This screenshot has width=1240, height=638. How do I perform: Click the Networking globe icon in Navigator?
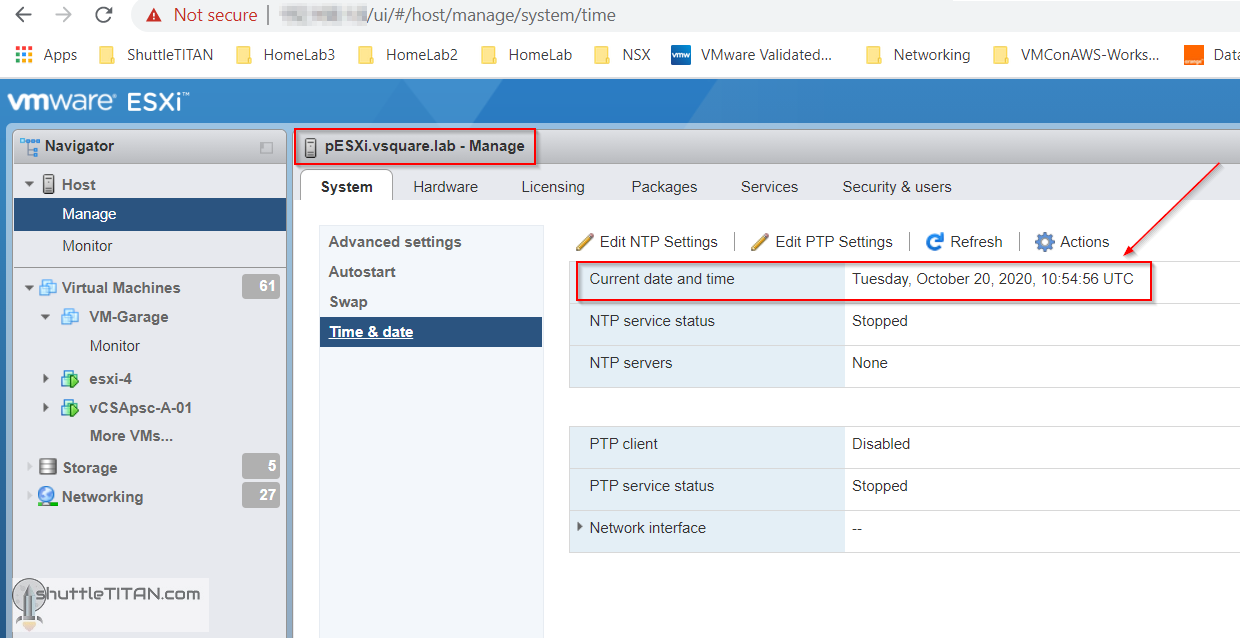tap(46, 496)
